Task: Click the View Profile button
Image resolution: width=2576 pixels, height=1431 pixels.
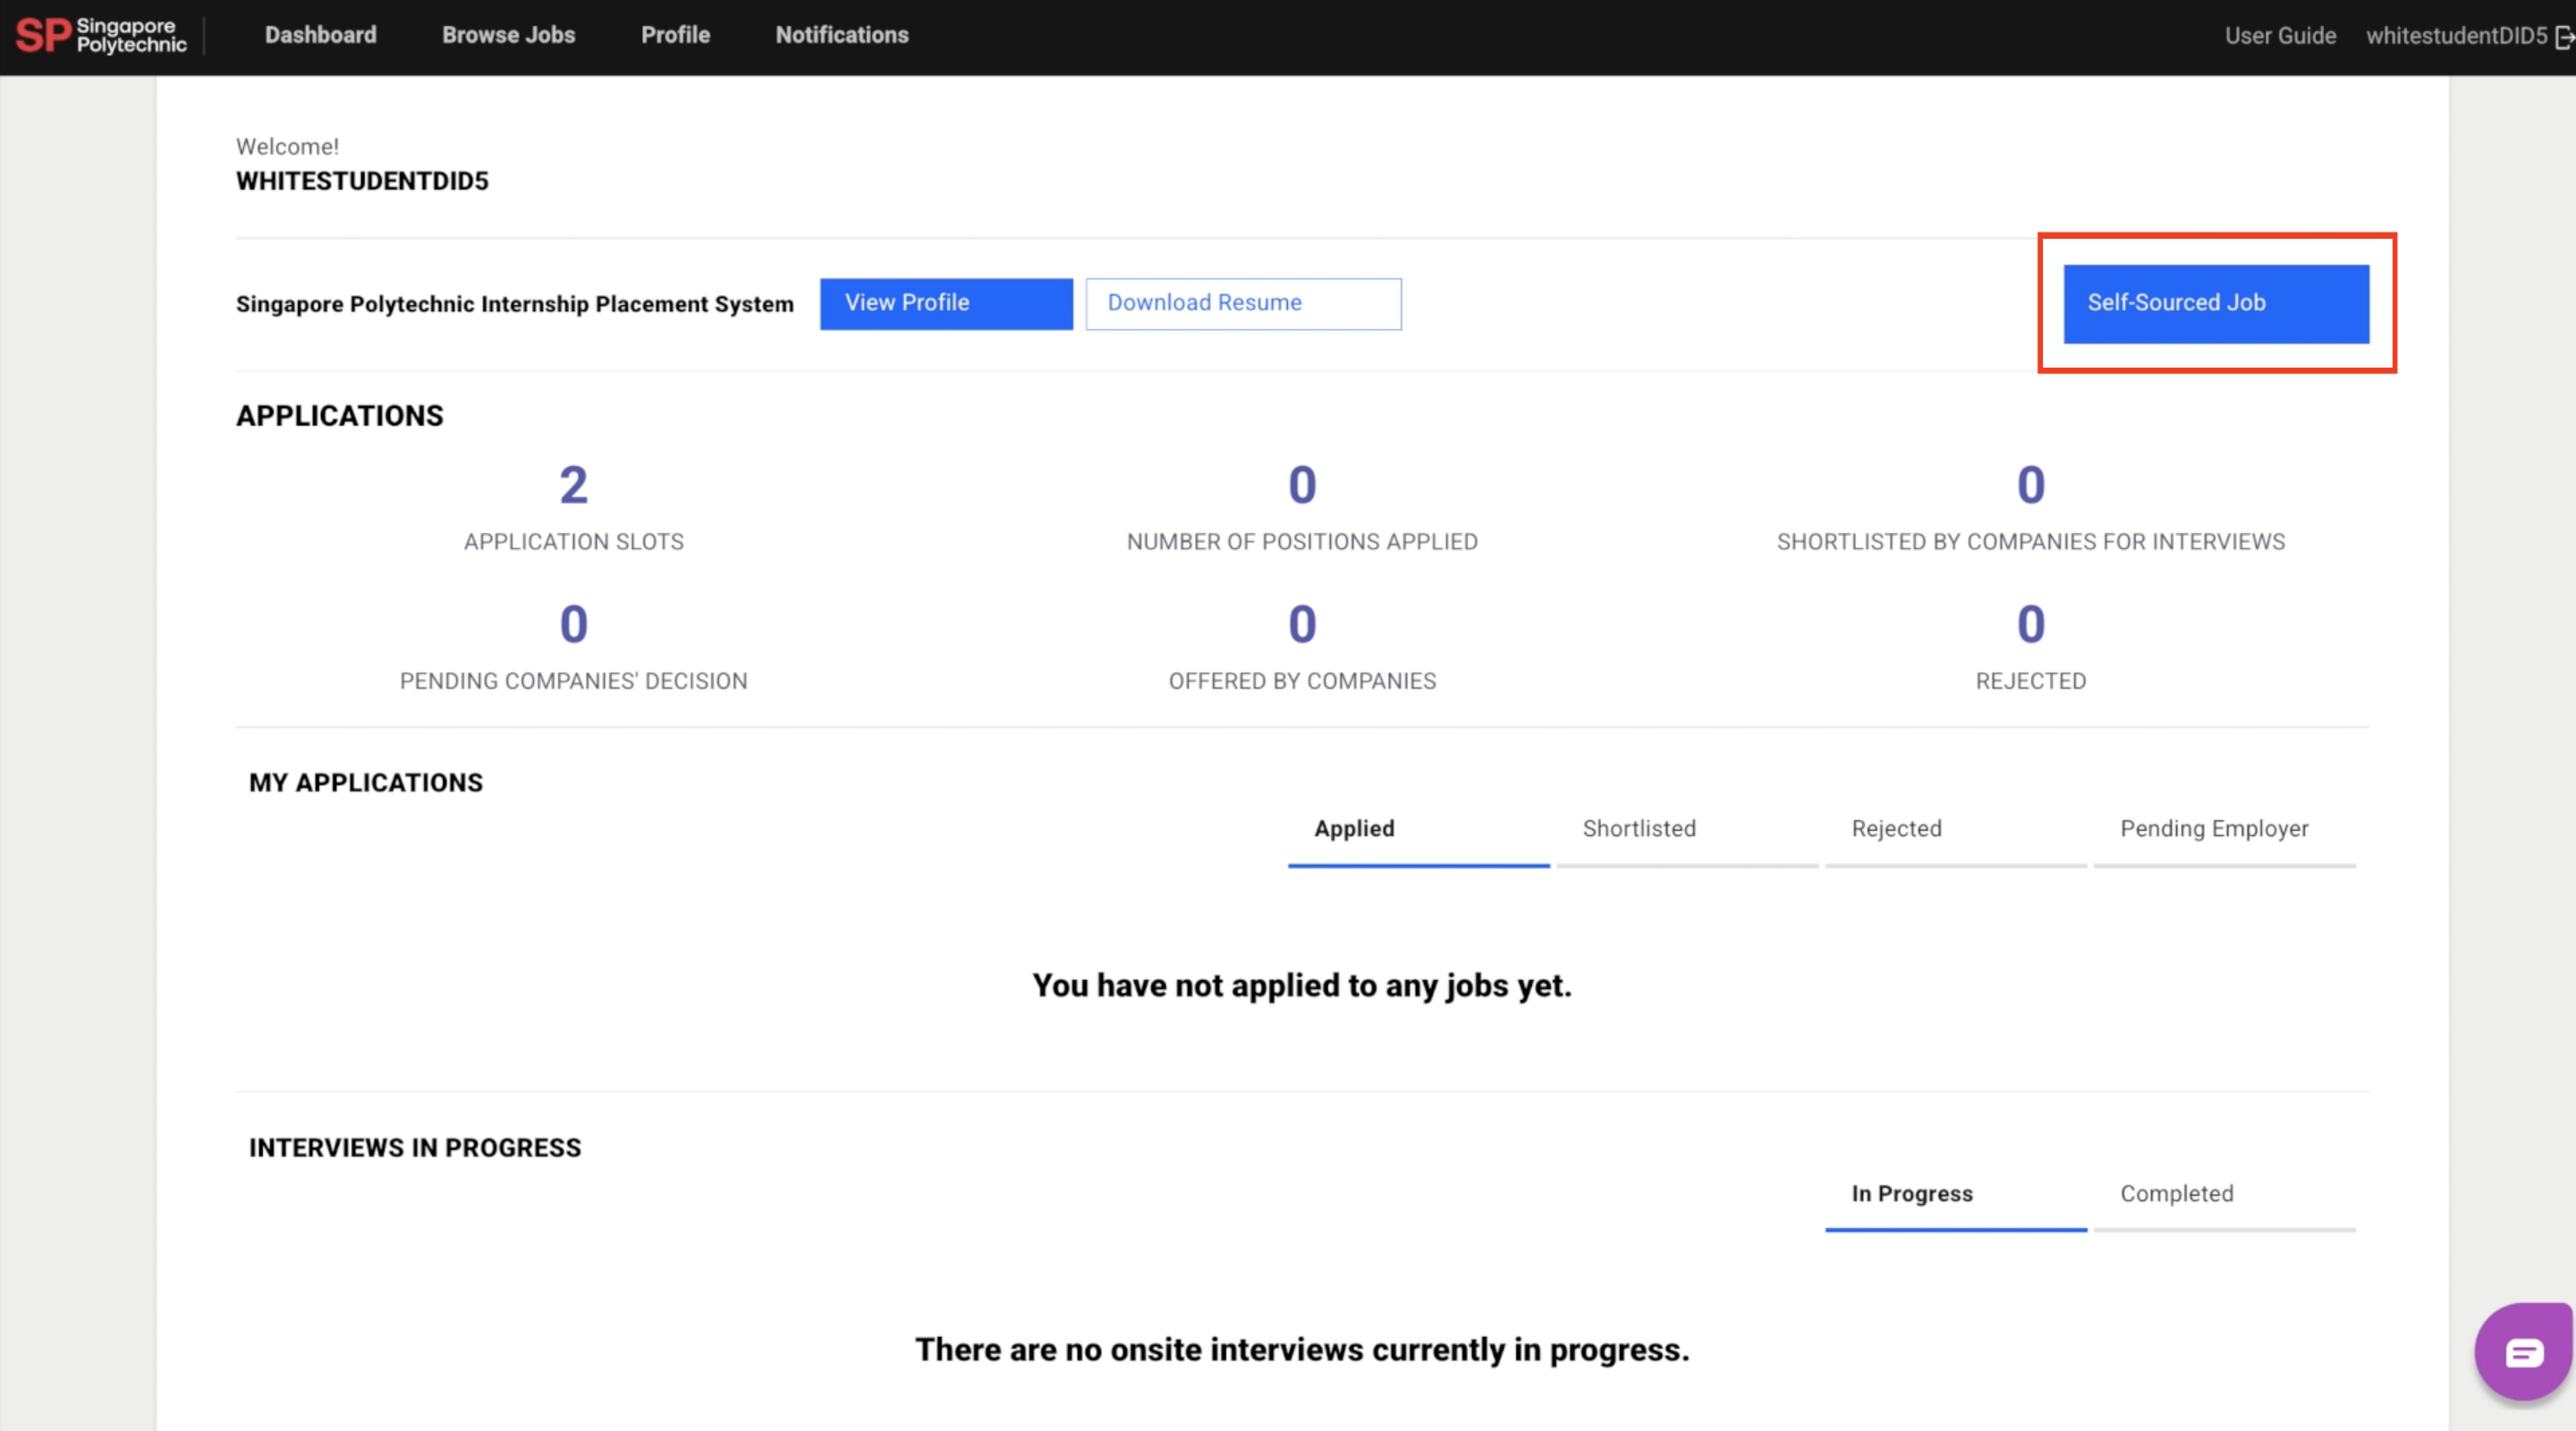Action: point(946,303)
